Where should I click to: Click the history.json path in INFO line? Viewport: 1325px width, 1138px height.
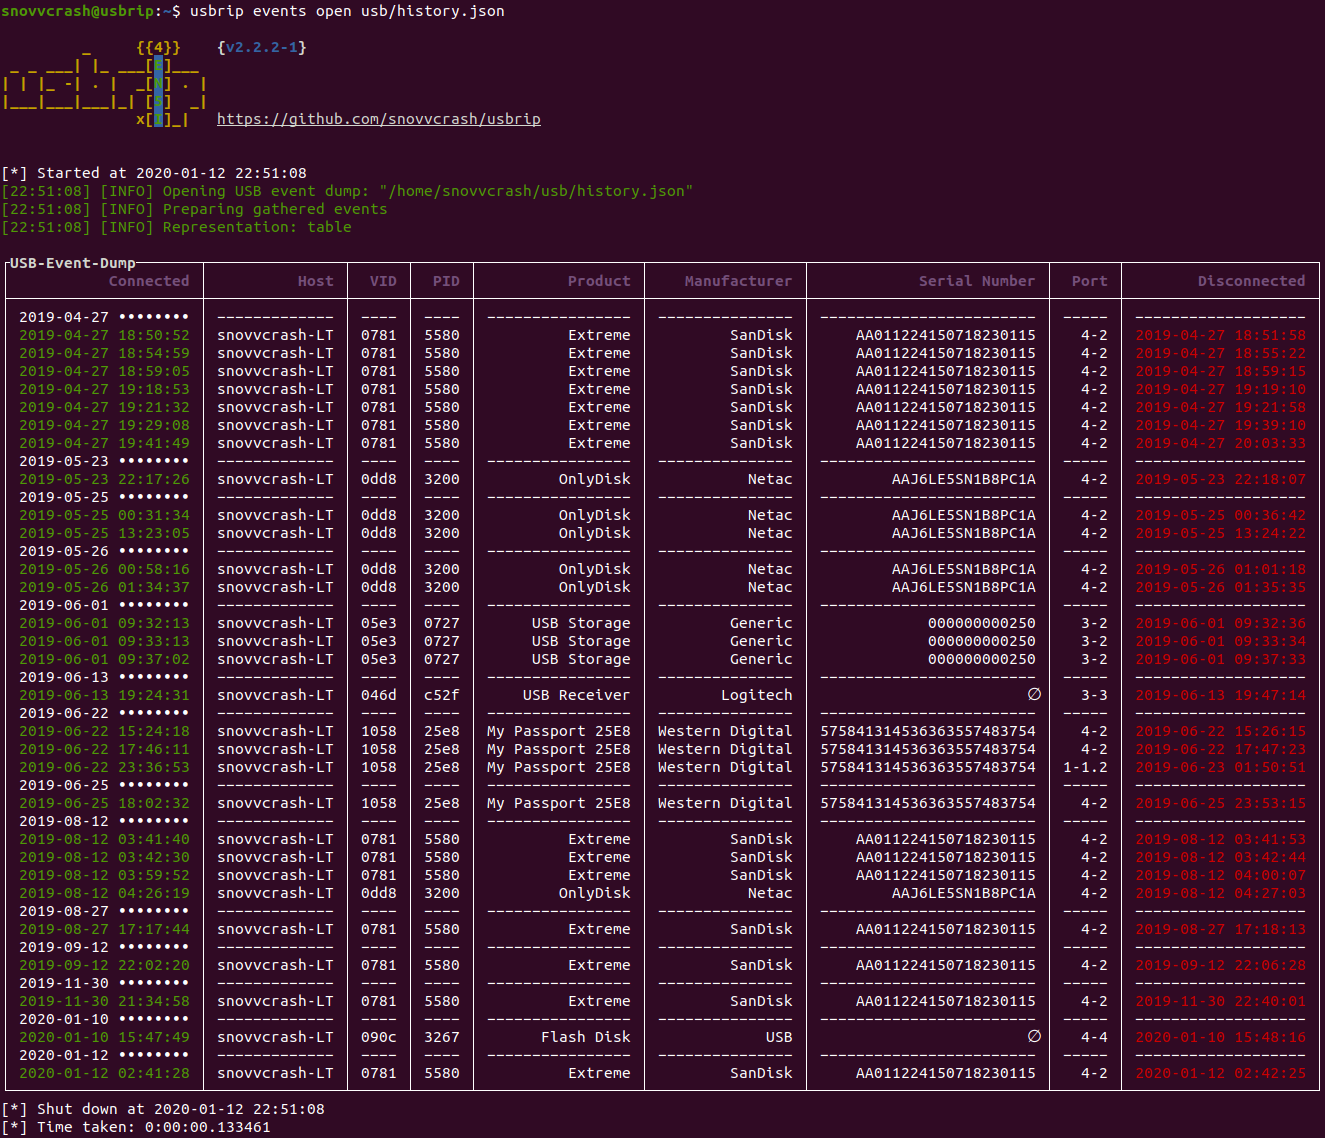pos(536,191)
